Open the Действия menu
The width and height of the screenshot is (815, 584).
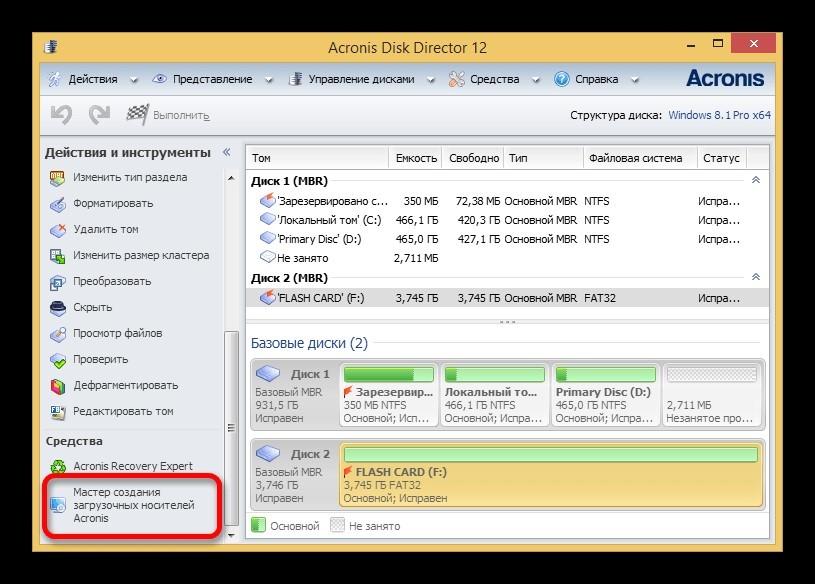click(x=93, y=79)
